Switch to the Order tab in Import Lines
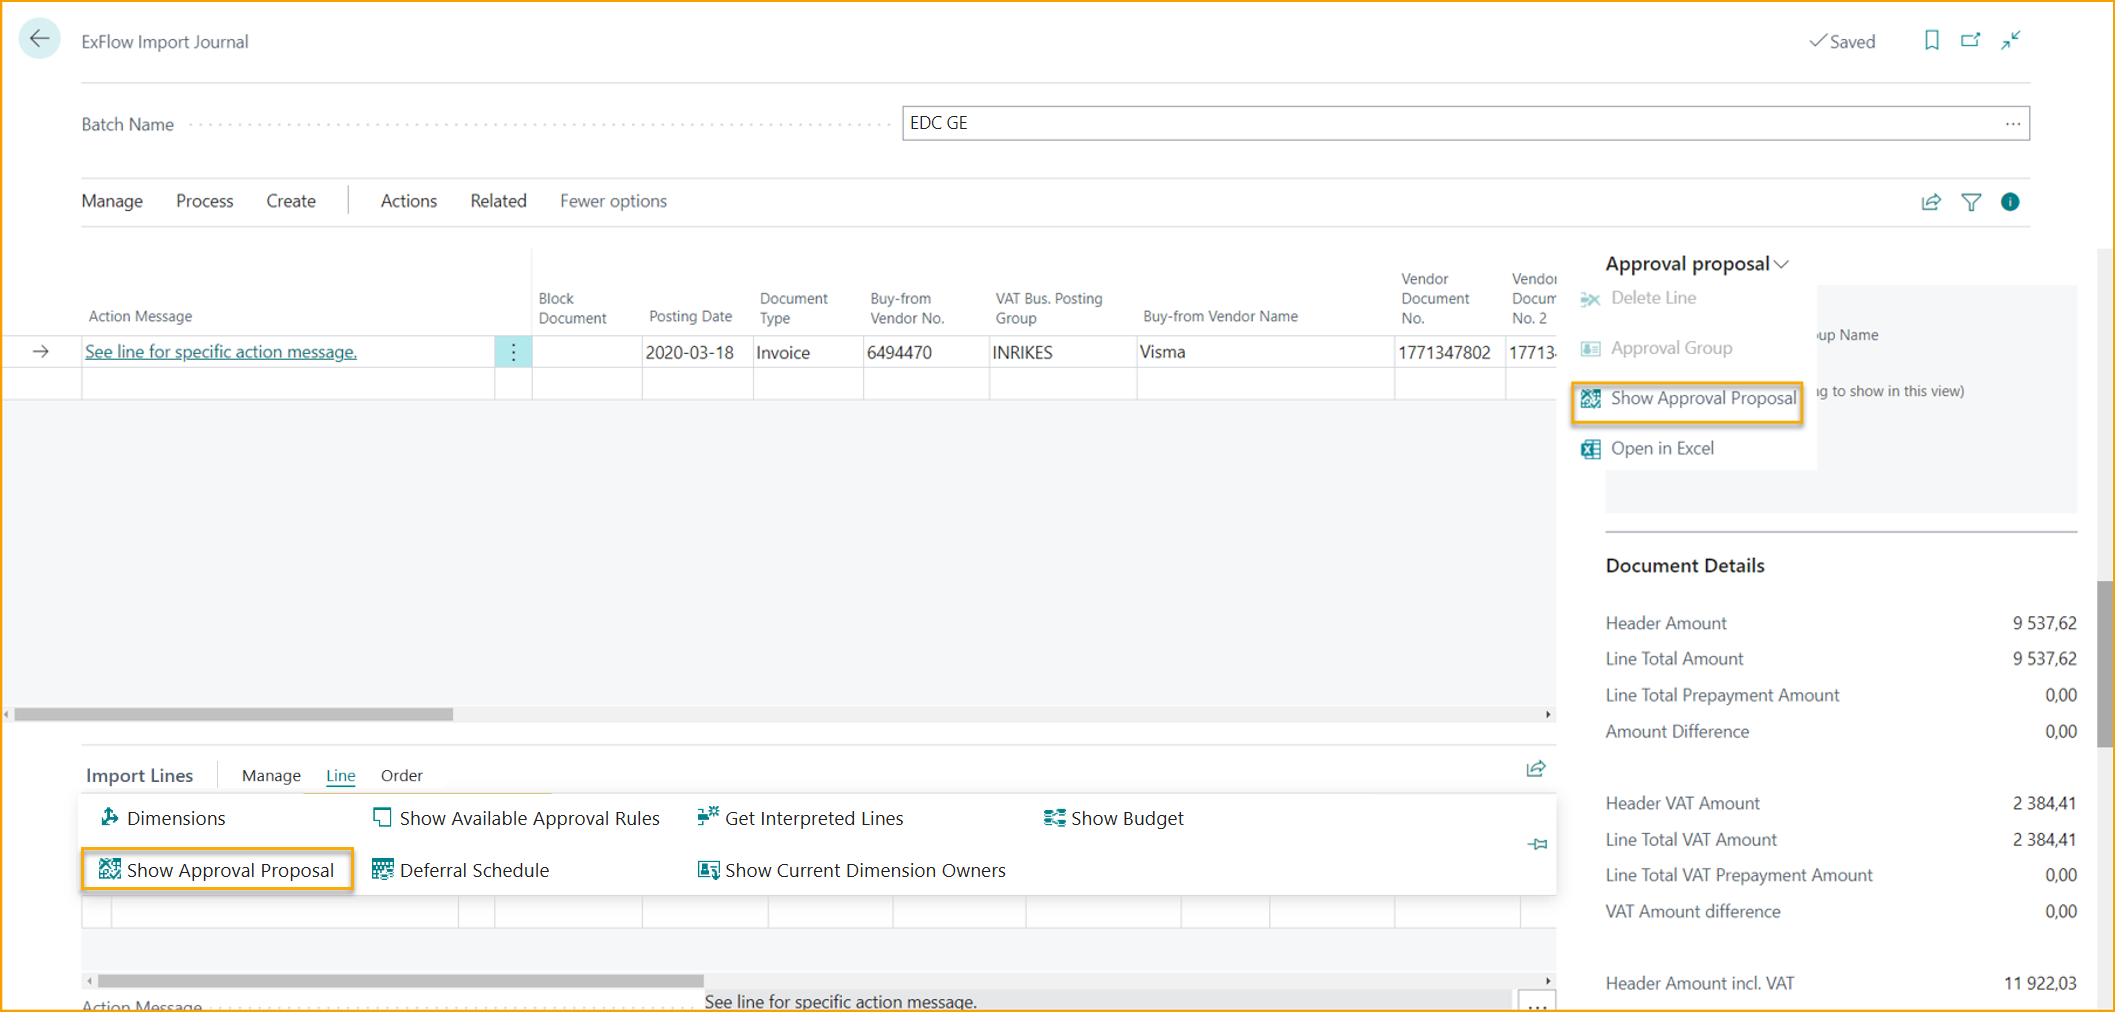 pyautogui.click(x=401, y=775)
